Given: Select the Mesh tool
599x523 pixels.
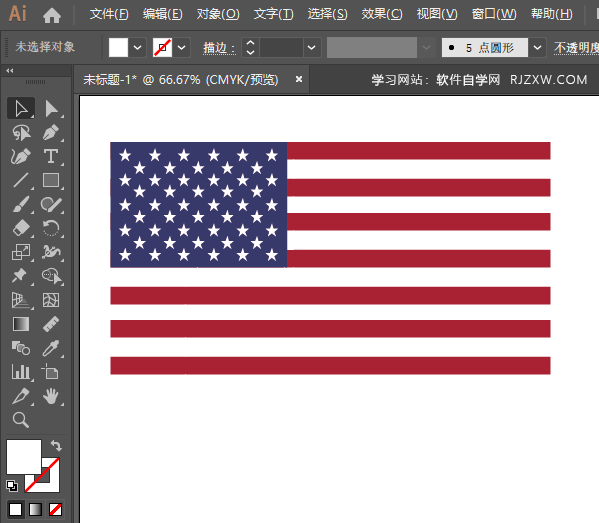Looking at the screenshot, I should [51, 300].
